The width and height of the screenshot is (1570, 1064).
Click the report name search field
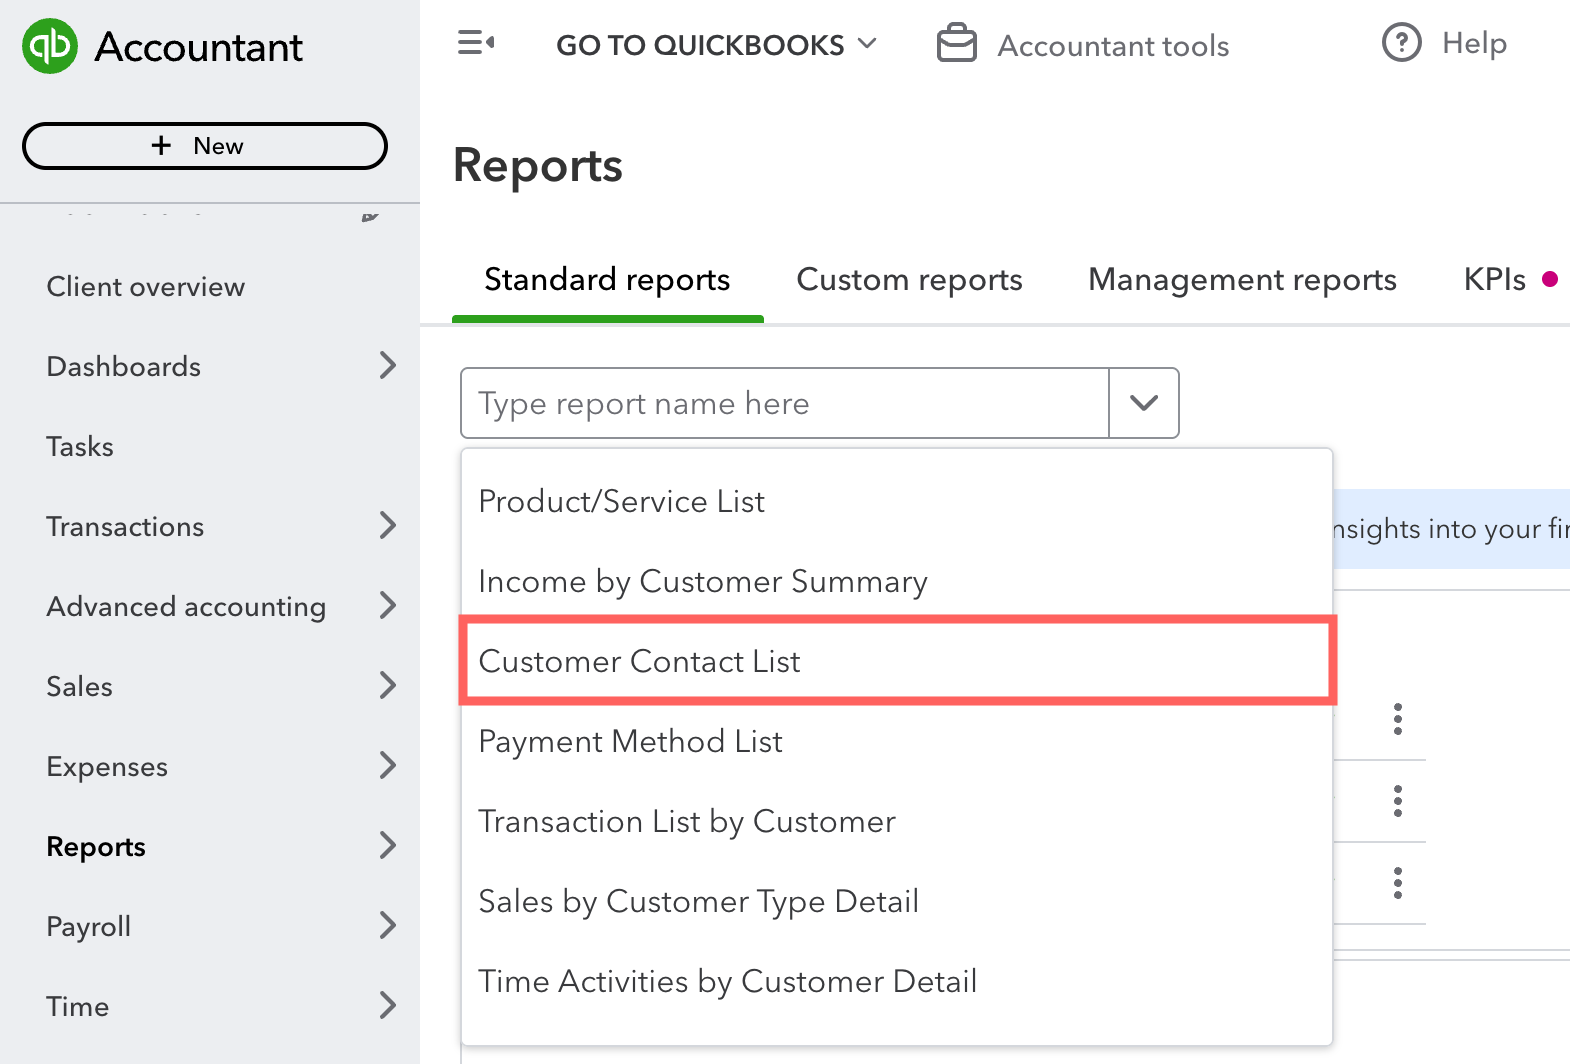785,403
